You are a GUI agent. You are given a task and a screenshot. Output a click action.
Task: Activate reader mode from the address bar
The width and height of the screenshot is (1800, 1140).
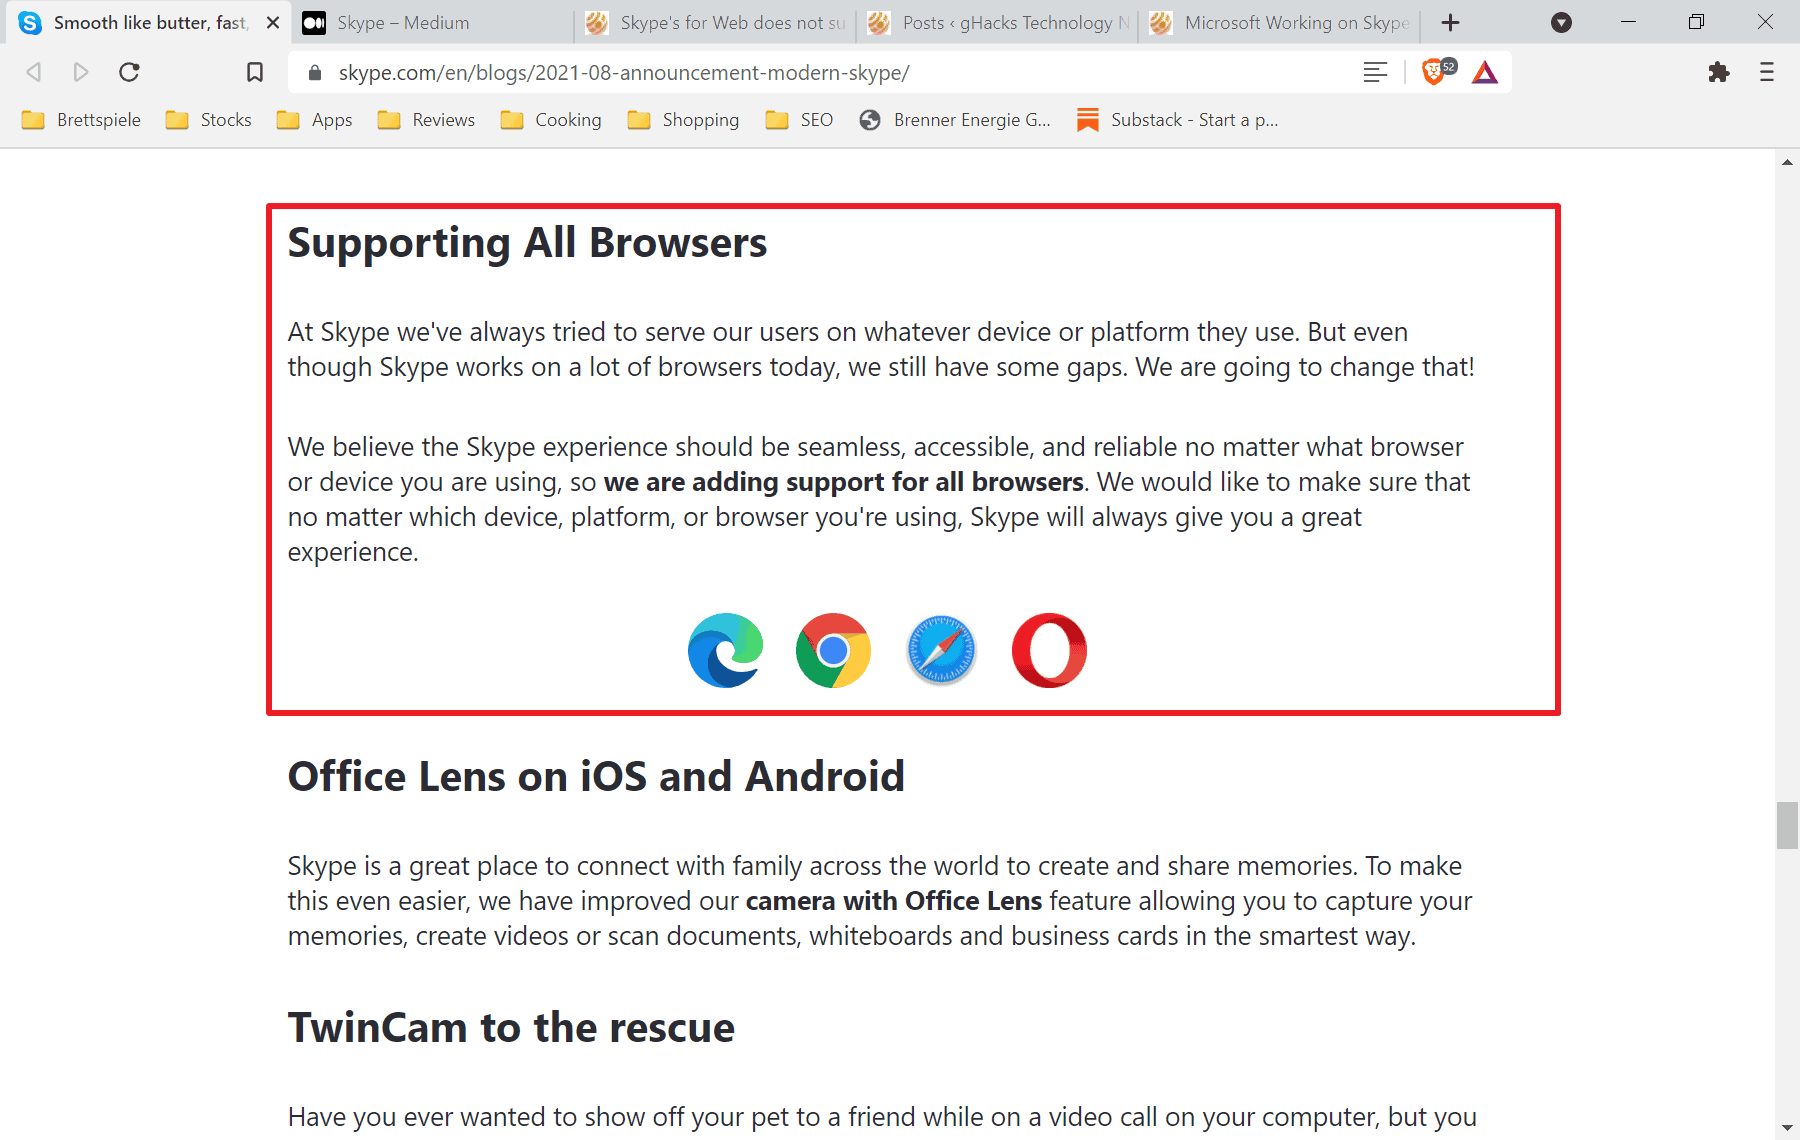[x=1375, y=71]
